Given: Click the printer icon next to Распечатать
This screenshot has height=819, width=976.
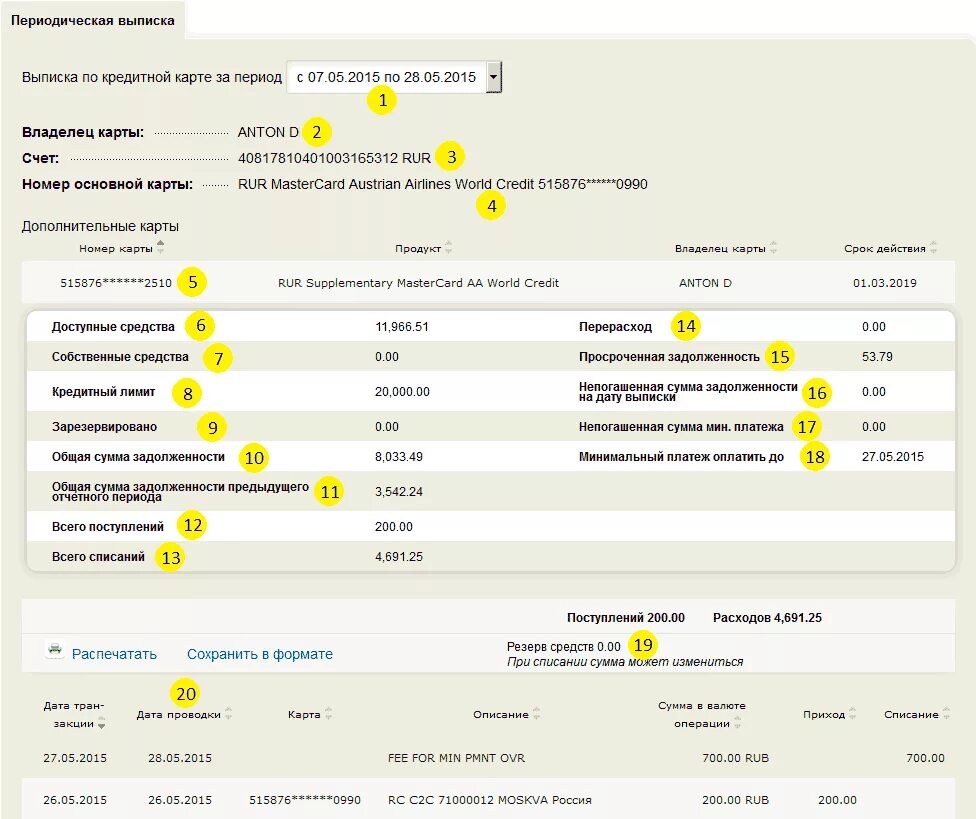Looking at the screenshot, I should tap(55, 650).
